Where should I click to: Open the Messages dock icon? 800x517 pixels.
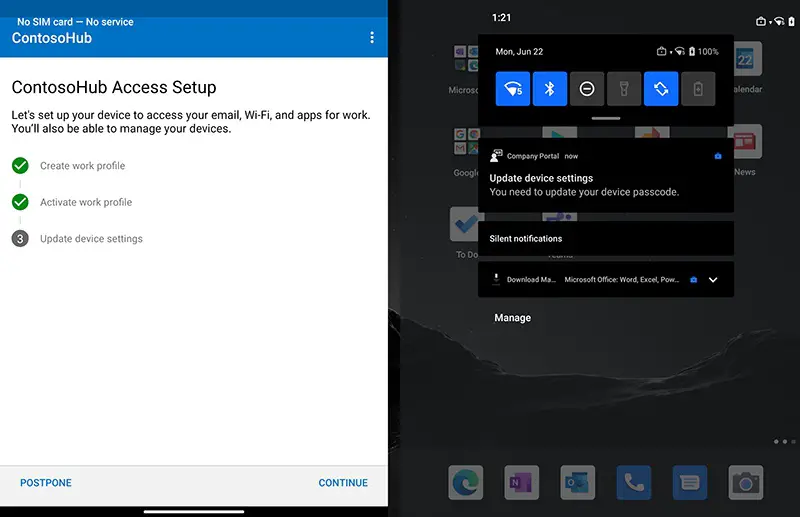(690, 482)
